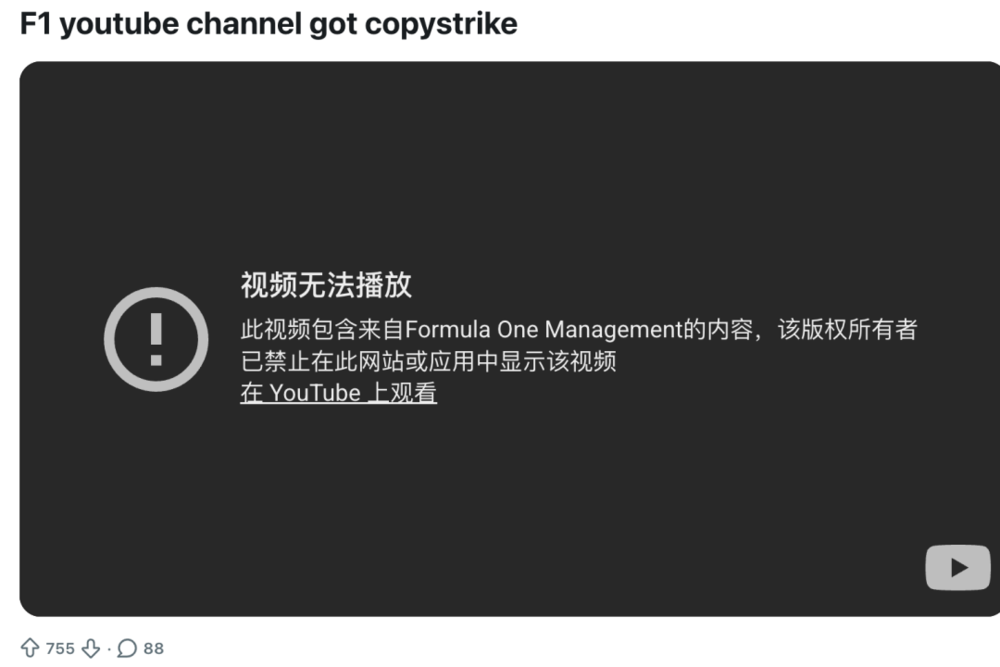Select the 视频无法播放 heading
The height and width of the screenshot is (667, 1000).
326,284
